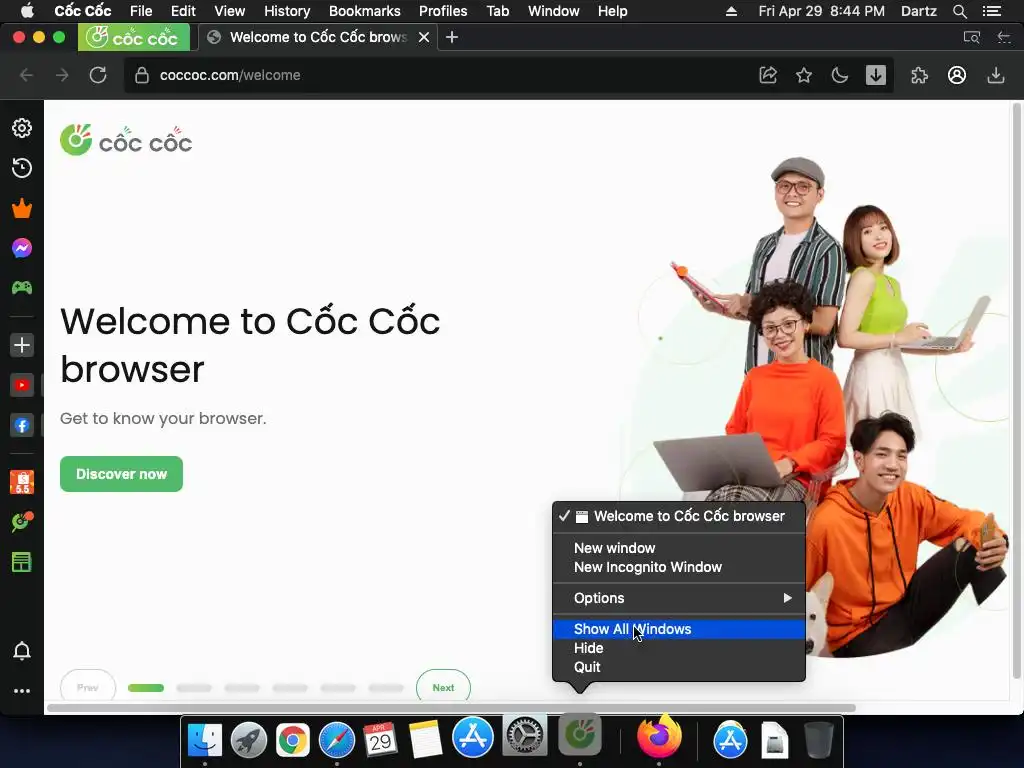Image resolution: width=1024 pixels, height=768 pixels.
Task: Open Google Chrome from the Dock
Action: [x=292, y=740]
